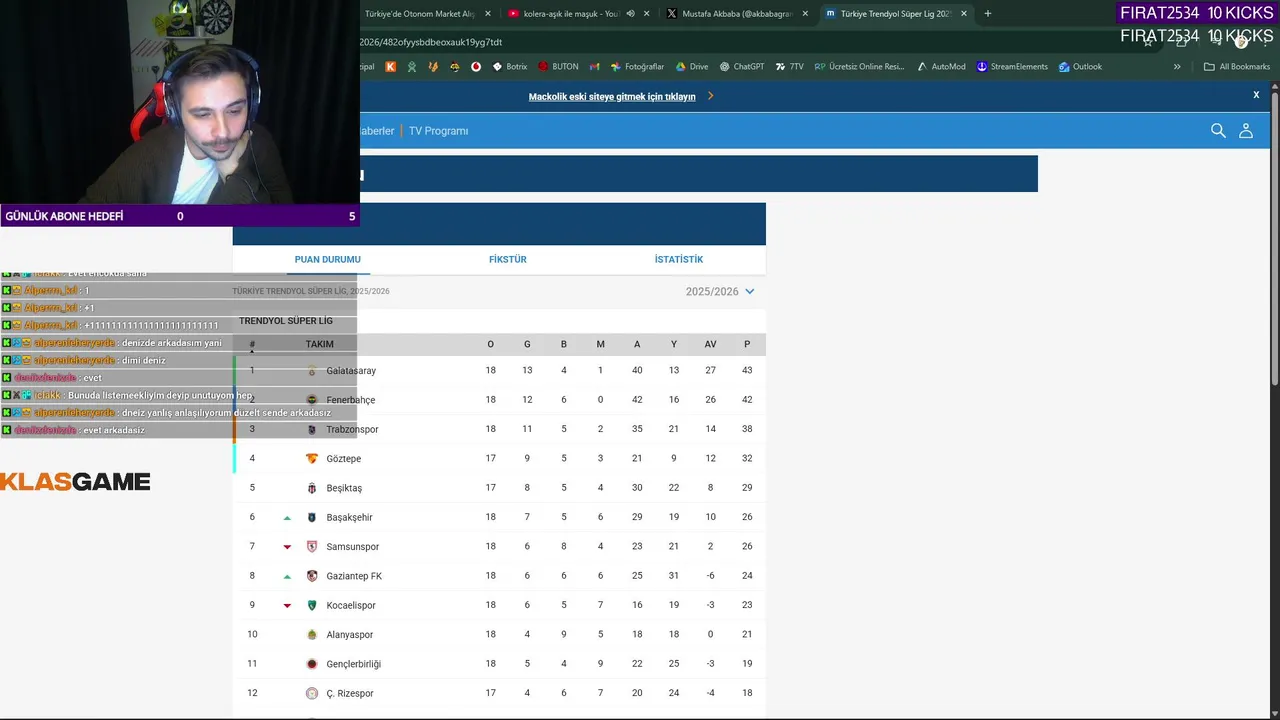
Task: Click the page vertical scrollbar
Action: (x=1275, y=240)
